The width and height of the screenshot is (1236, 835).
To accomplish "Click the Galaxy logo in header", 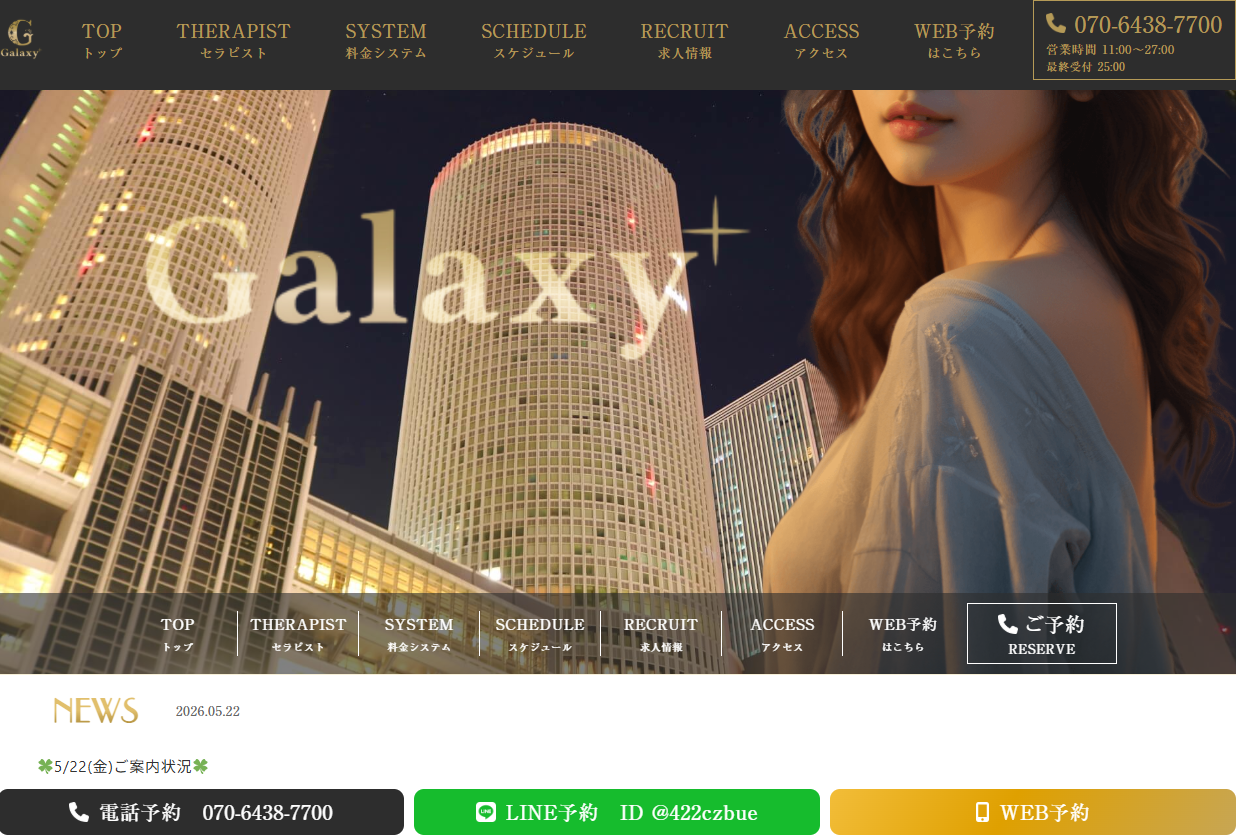I will (x=21, y=40).
